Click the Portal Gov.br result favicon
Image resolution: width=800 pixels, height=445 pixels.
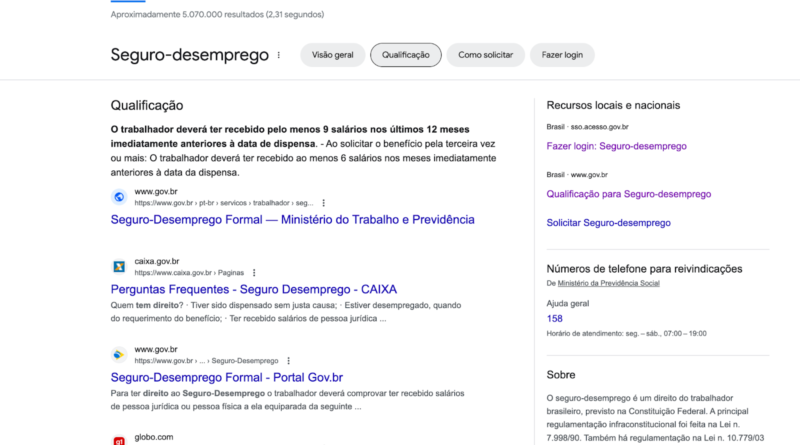119,355
